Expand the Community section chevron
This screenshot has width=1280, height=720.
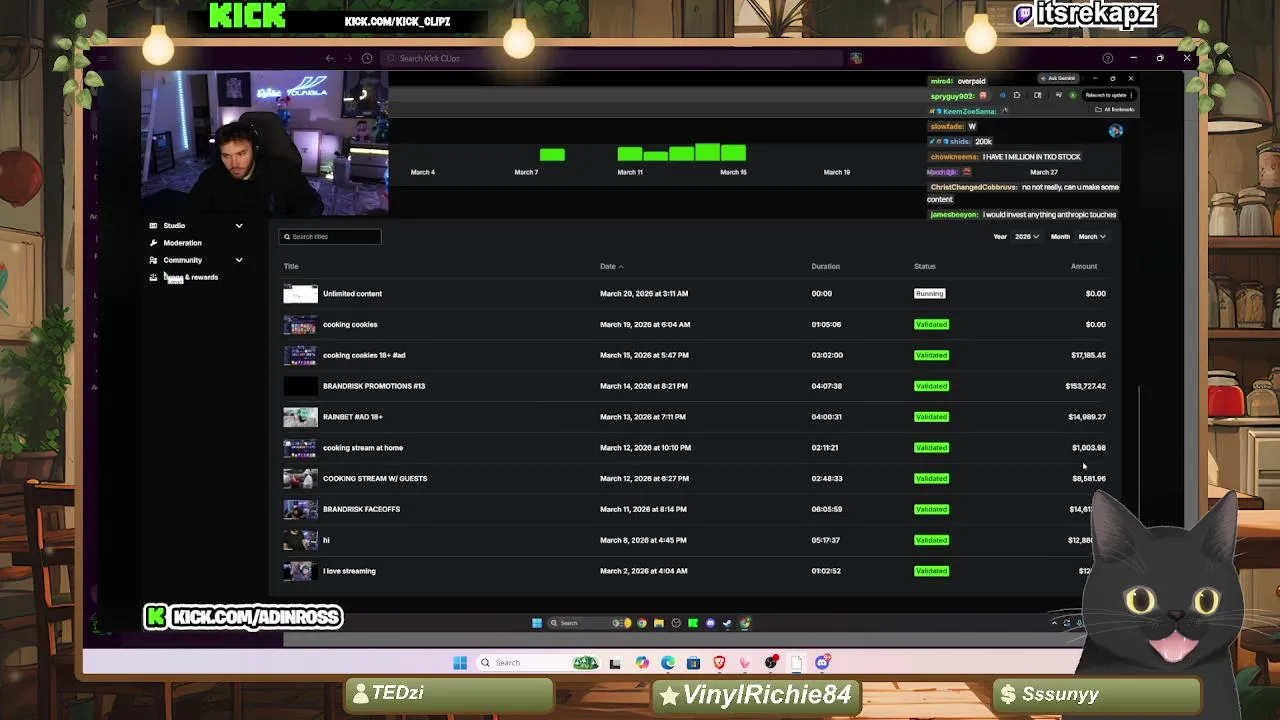point(239,260)
